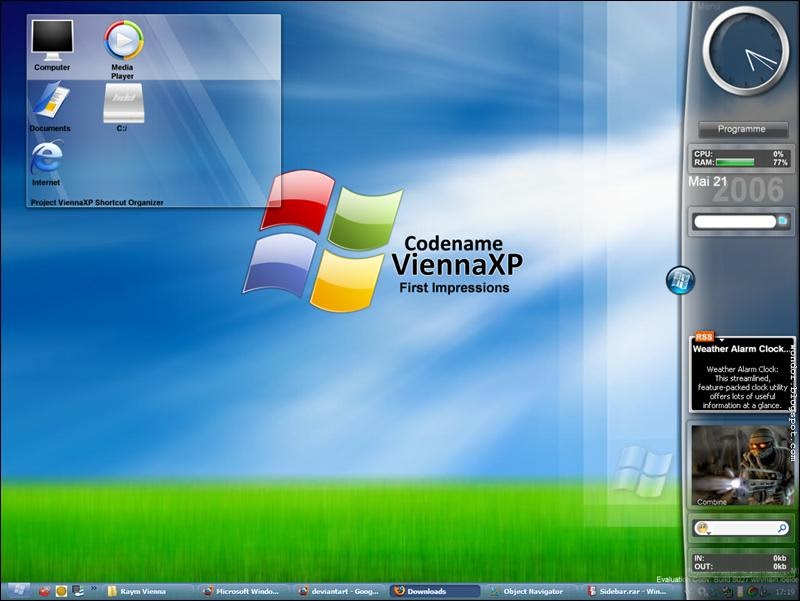Click the orange RSS badge

[x=704, y=337]
